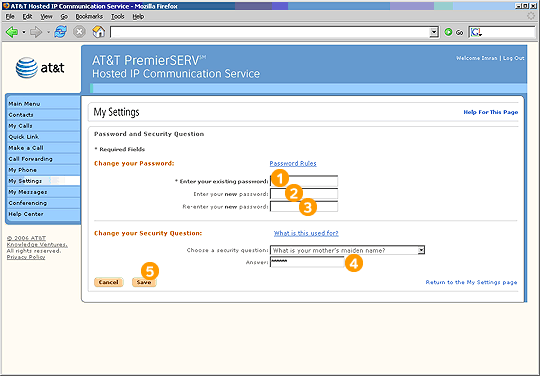Go to Conferencing in the sidebar

click(44, 203)
